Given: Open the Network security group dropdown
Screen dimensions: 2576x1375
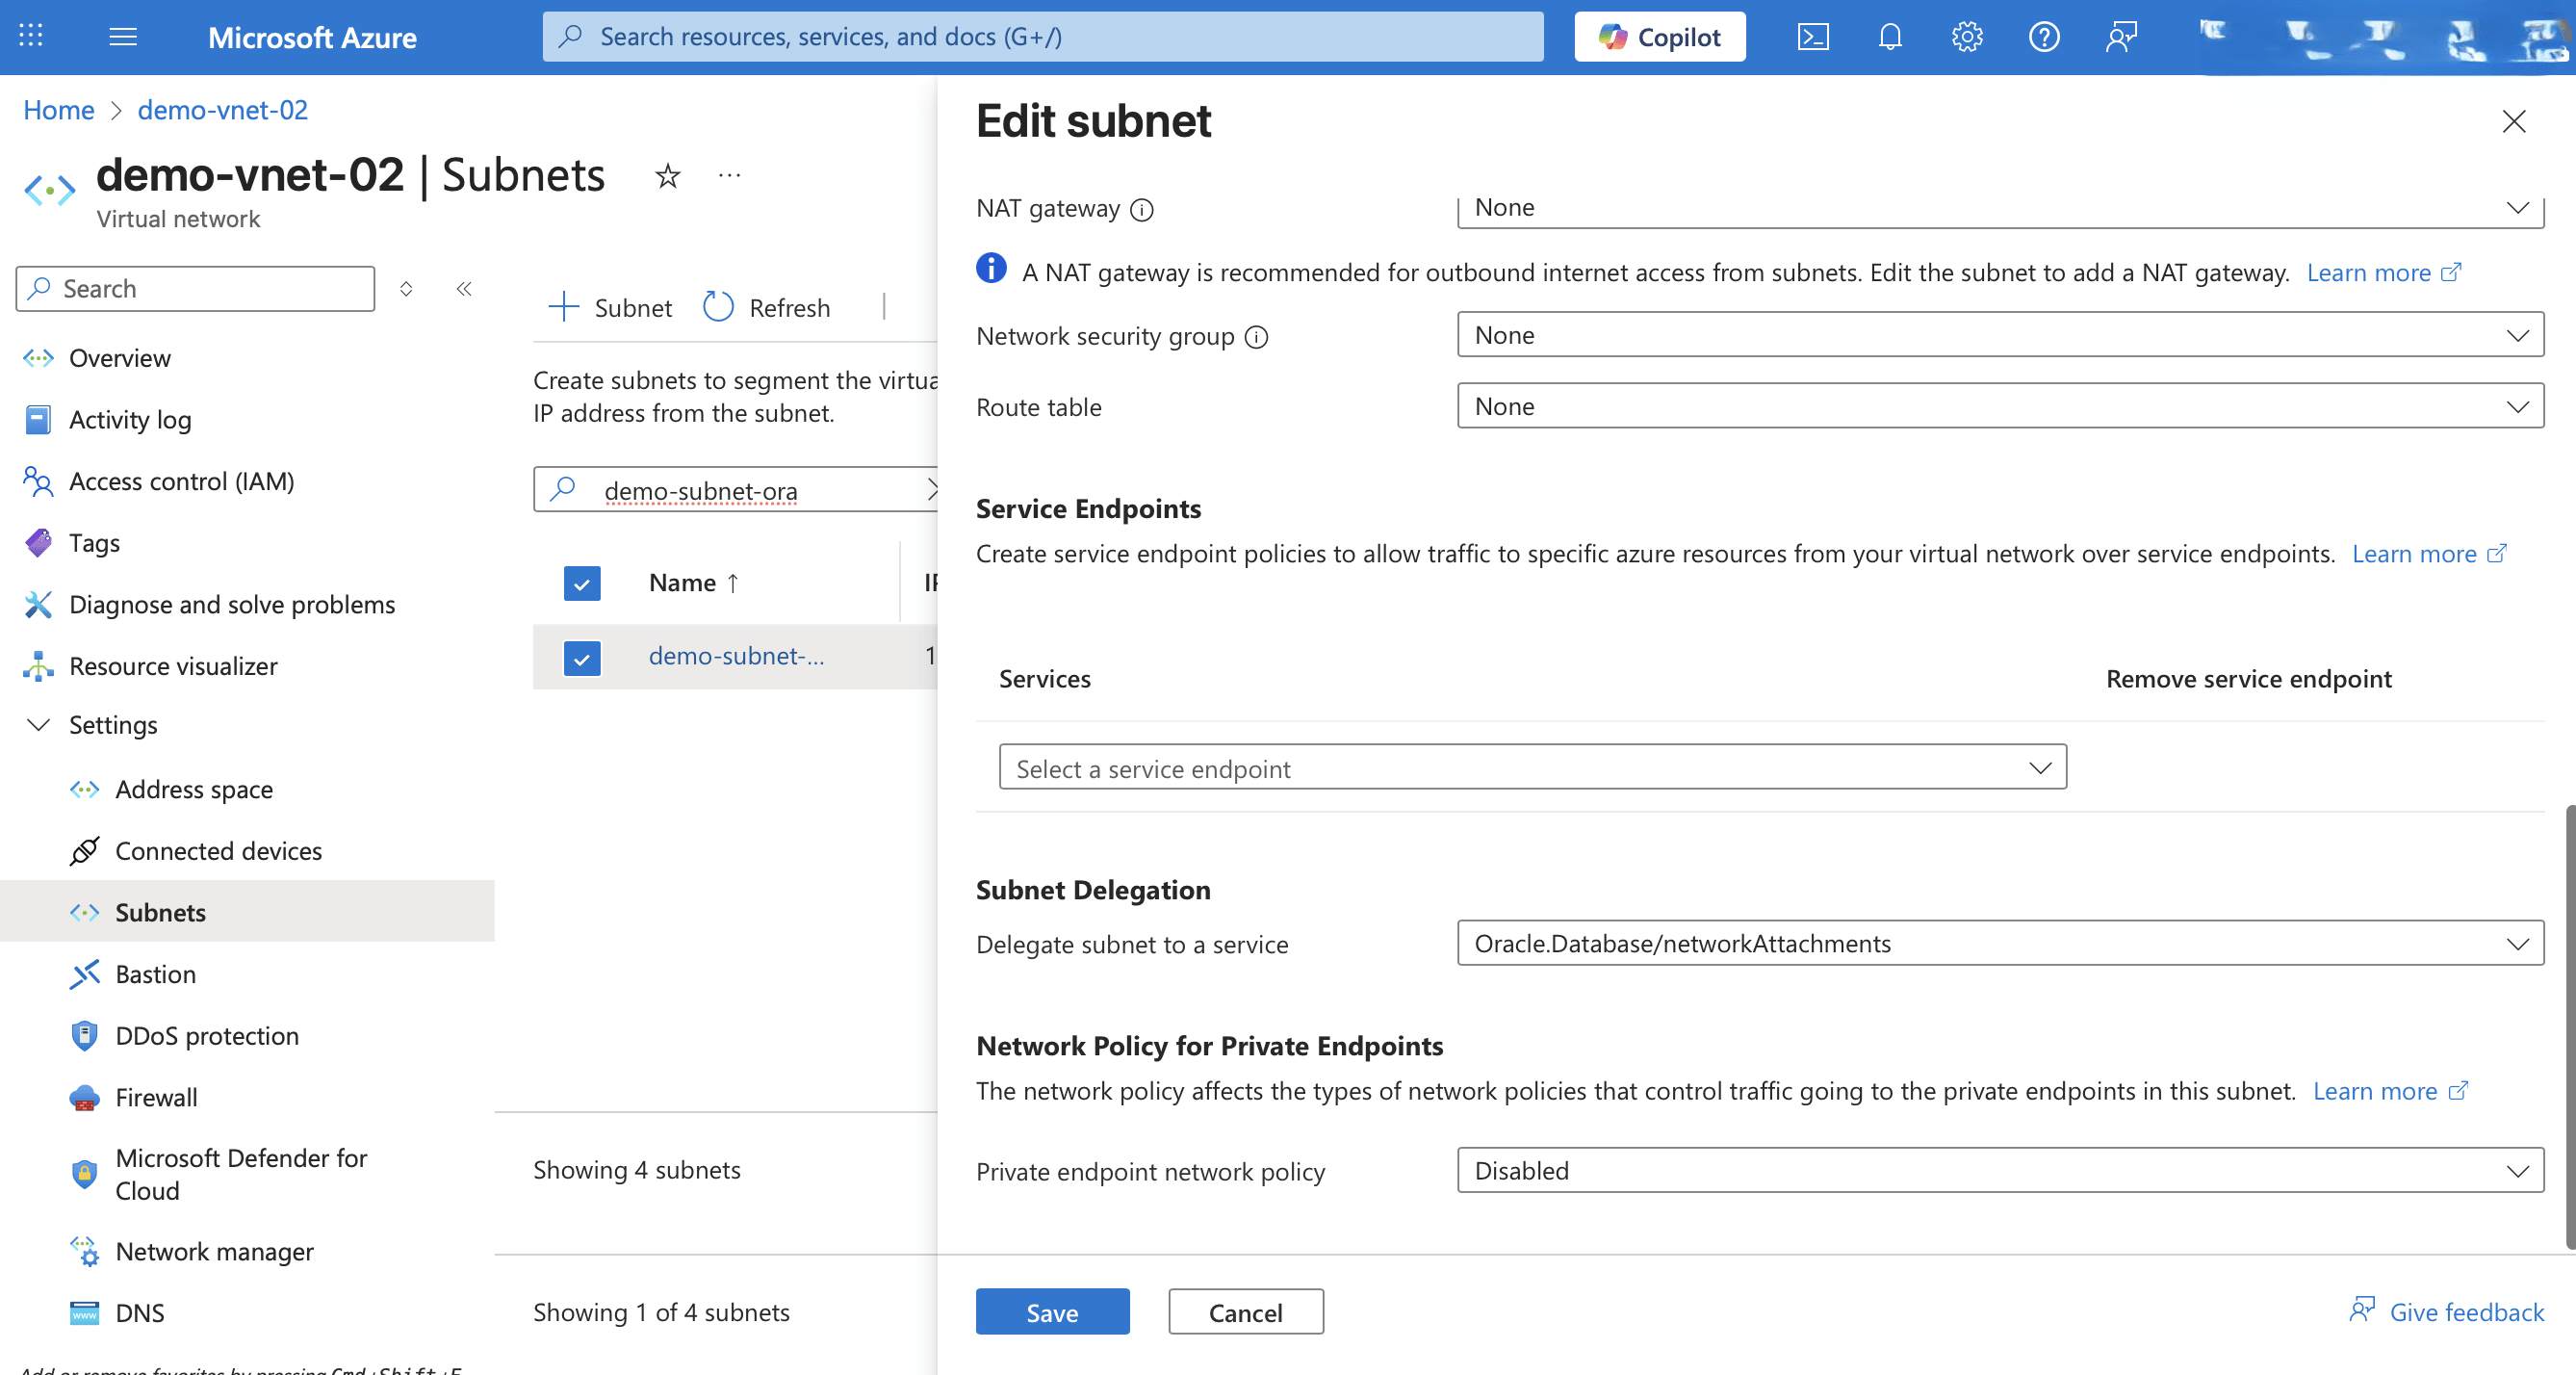Looking at the screenshot, I should (x=2000, y=335).
